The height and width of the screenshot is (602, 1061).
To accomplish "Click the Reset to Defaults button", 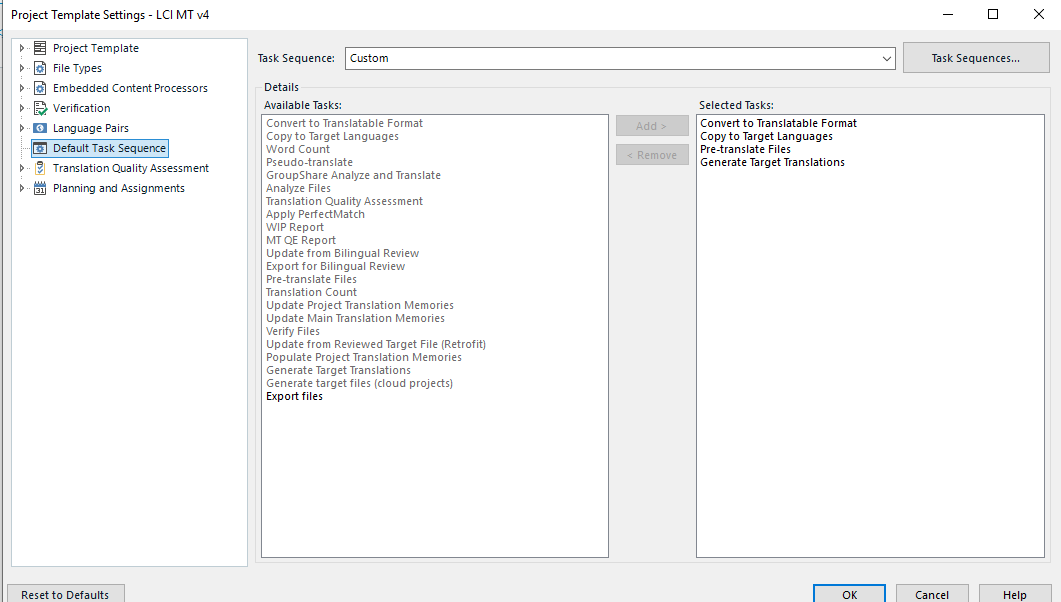I will (x=65, y=594).
